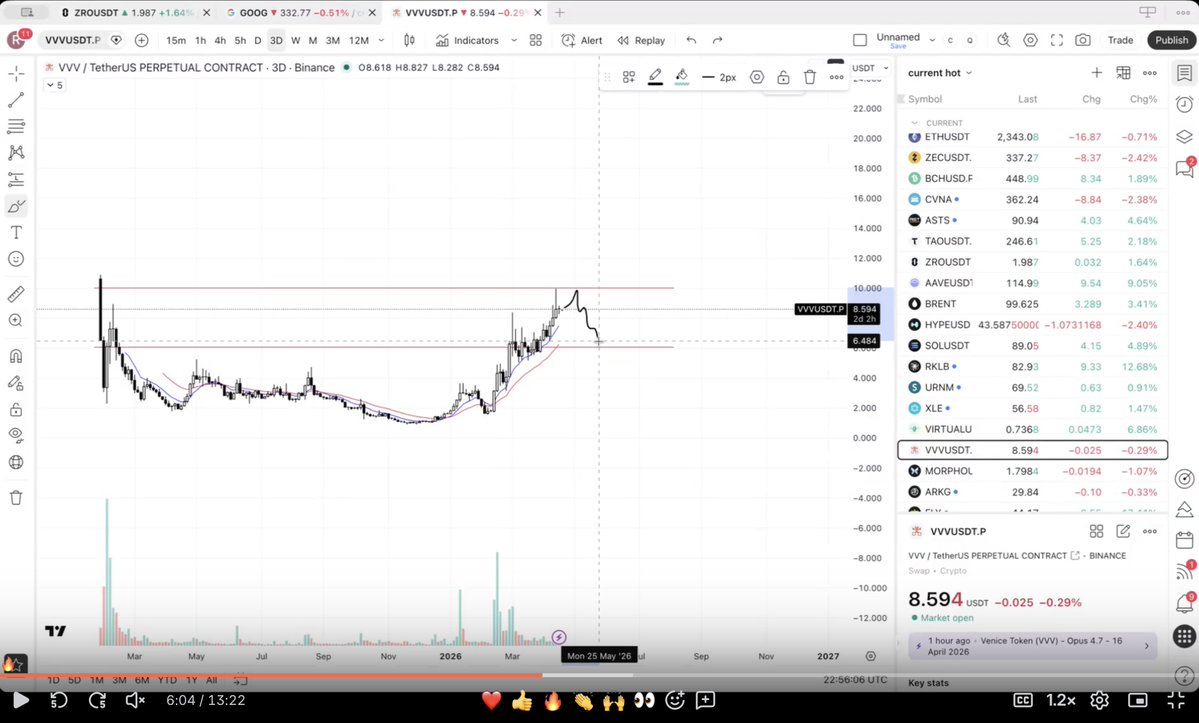
Task: Undo the last chart action
Action: tap(691, 41)
